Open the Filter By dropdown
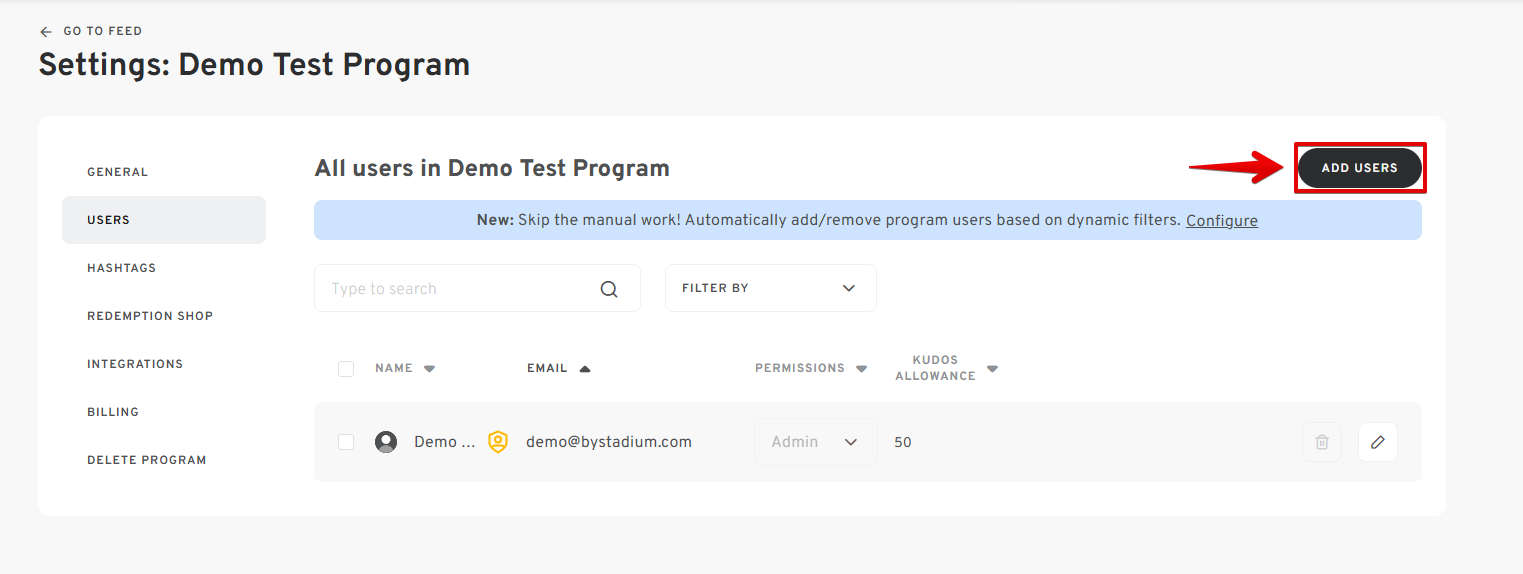 pyautogui.click(x=770, y=288)
